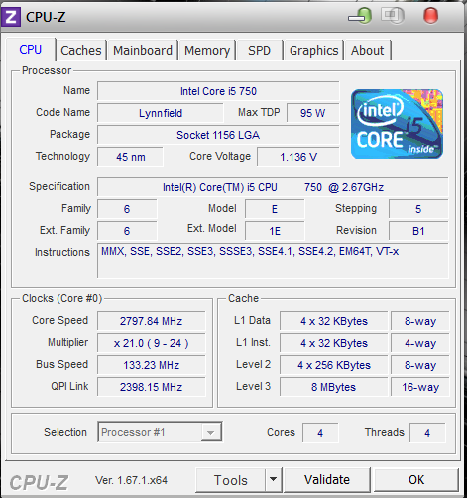Screen dimensions: 470x498
Task: Click the Level 3 16-way value
Action: click(x=420, y=387)
